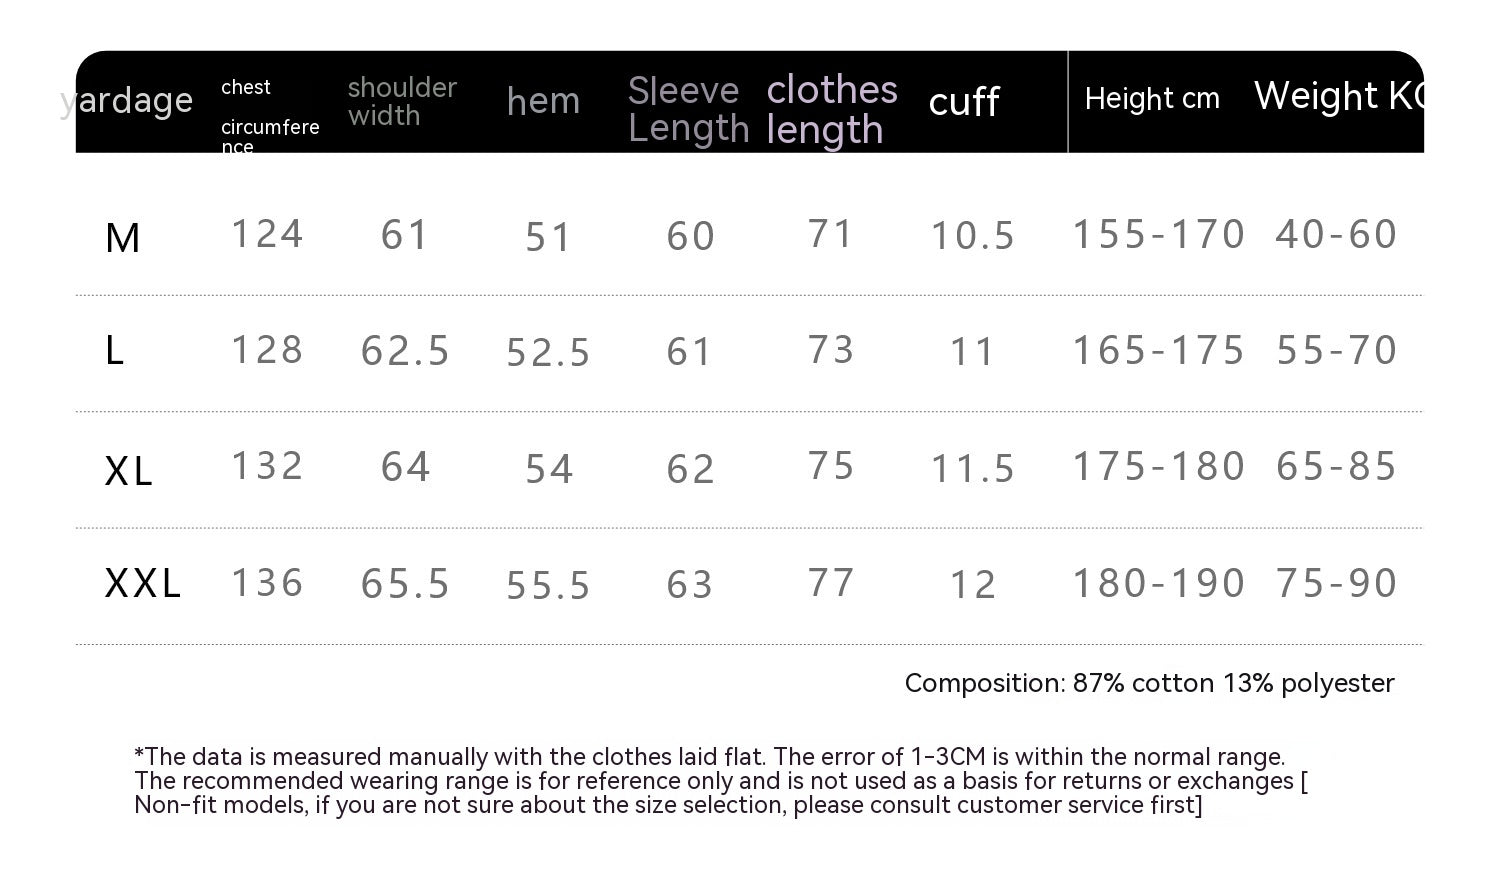Viewport: 1500px width, 876px height.
Task: Select the XXL size row label
Action: click(x=143, y=583)
